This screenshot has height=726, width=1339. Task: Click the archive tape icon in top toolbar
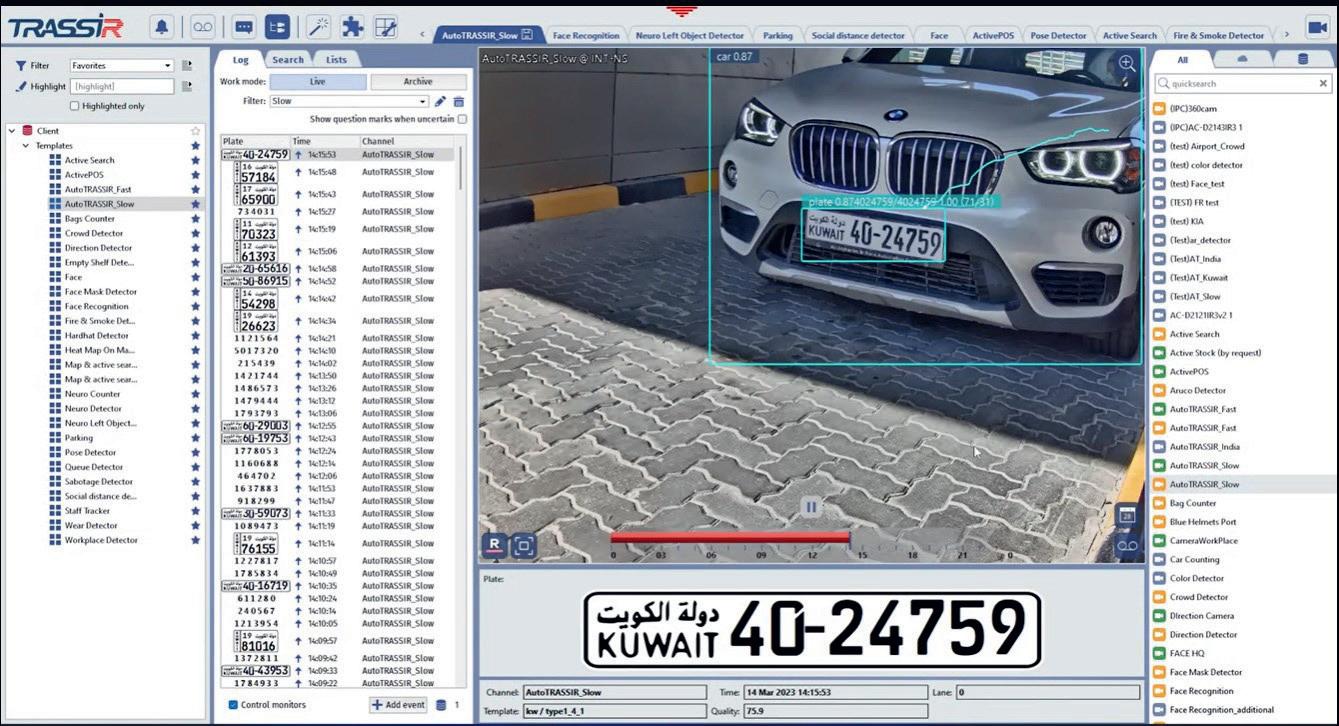[203, 27]
